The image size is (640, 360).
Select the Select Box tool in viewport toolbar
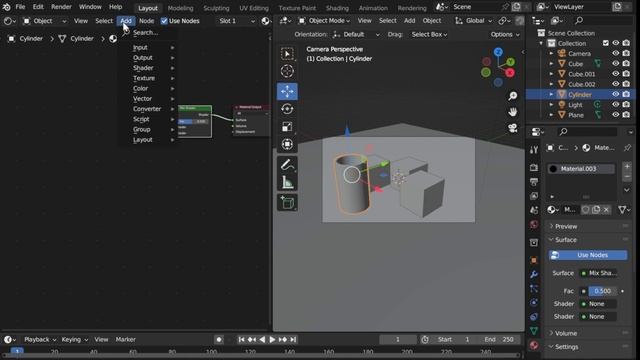pos(287,54)
